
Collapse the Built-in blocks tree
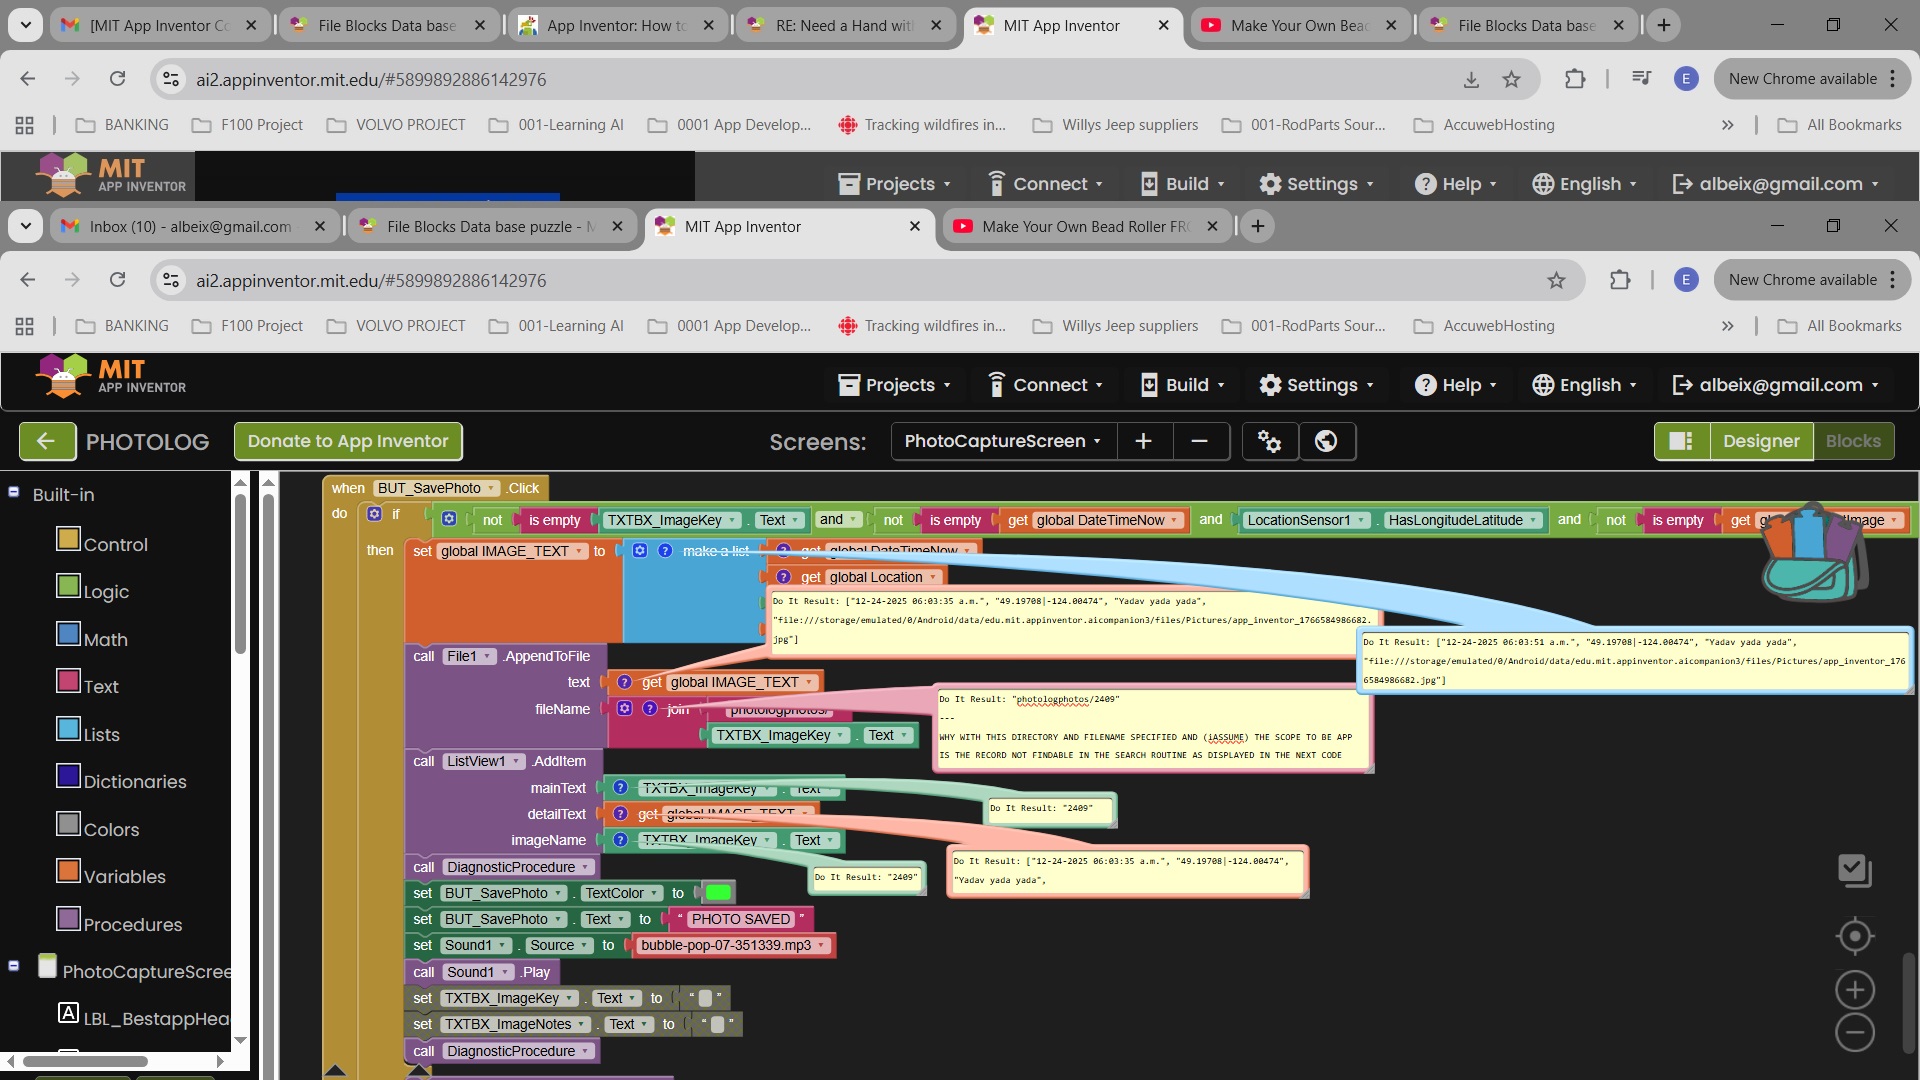tap(14, 492)
